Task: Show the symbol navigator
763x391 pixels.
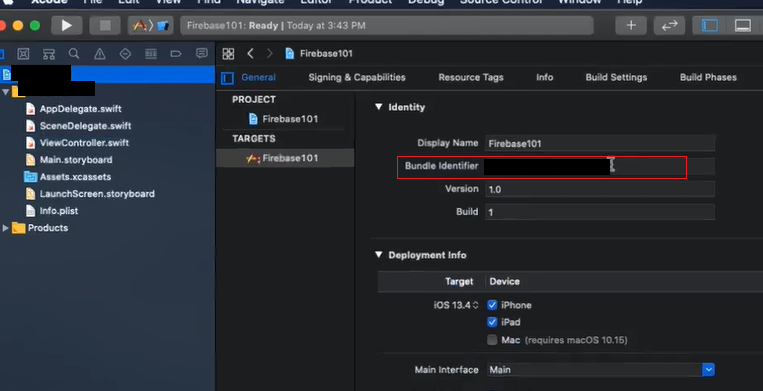Action: point(49,53)
